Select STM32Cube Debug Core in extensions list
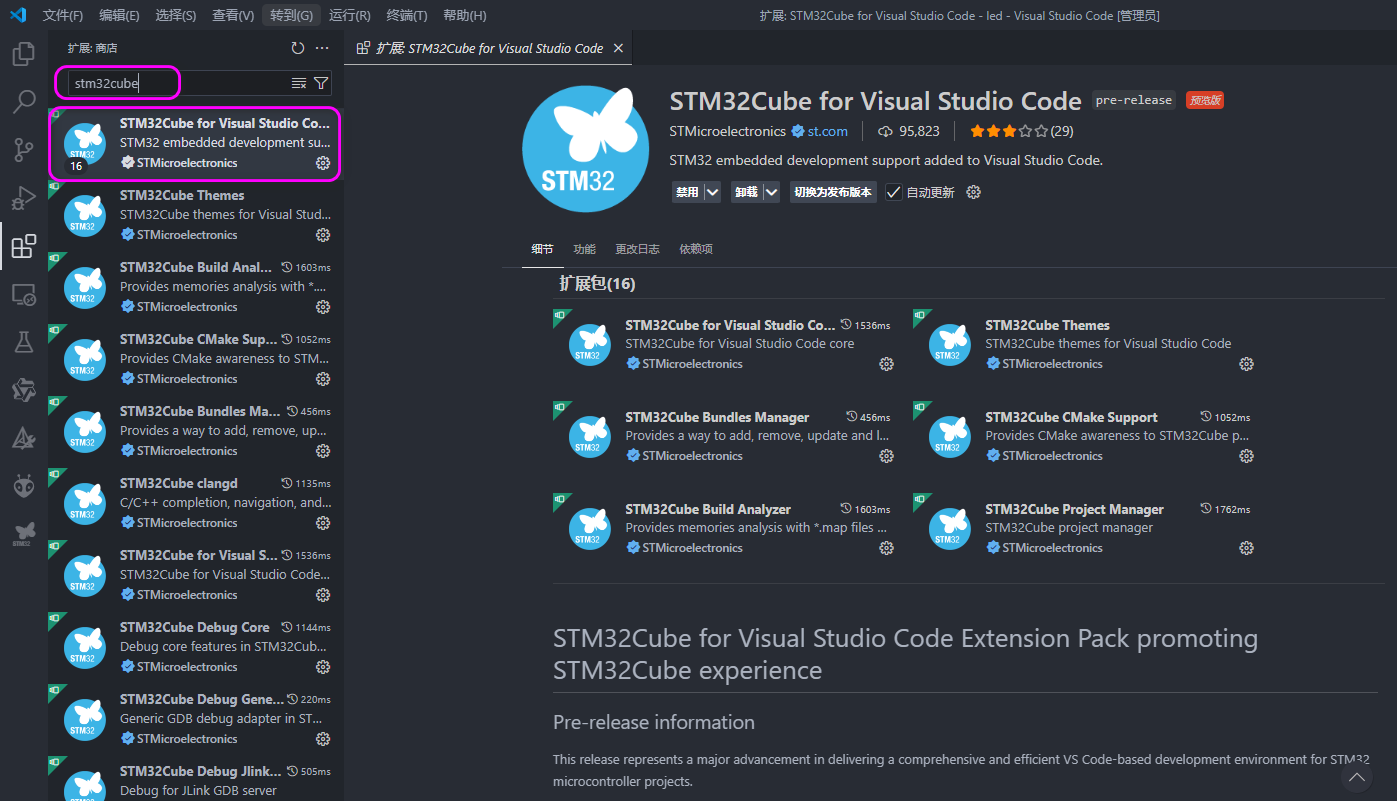Image resolution: width=1397 pixels, height=801 pixels. [196, 647]
